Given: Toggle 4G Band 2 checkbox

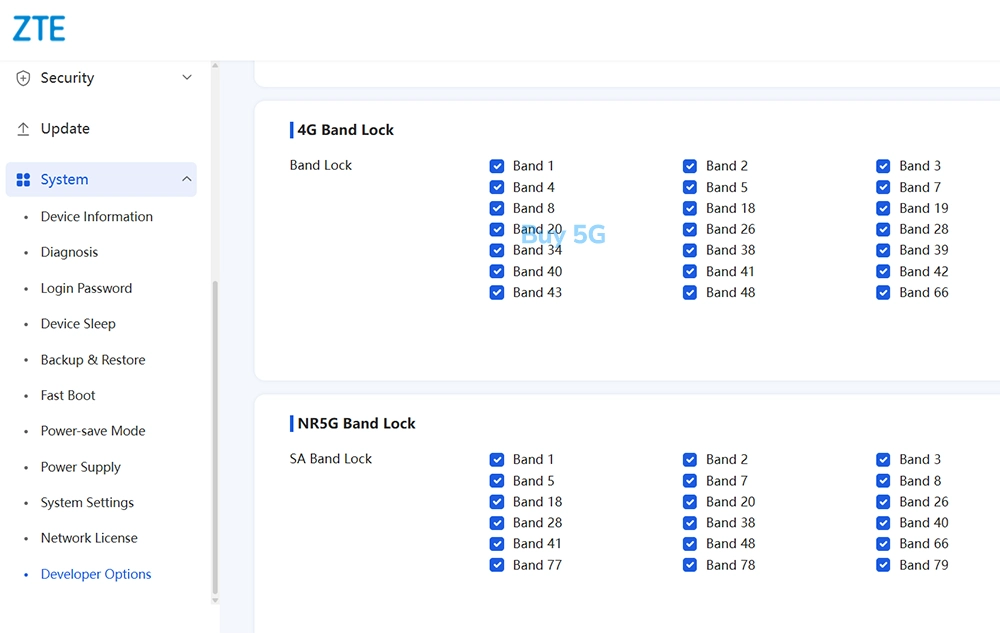Looking at the screenshot, I should tap(690, 166).
